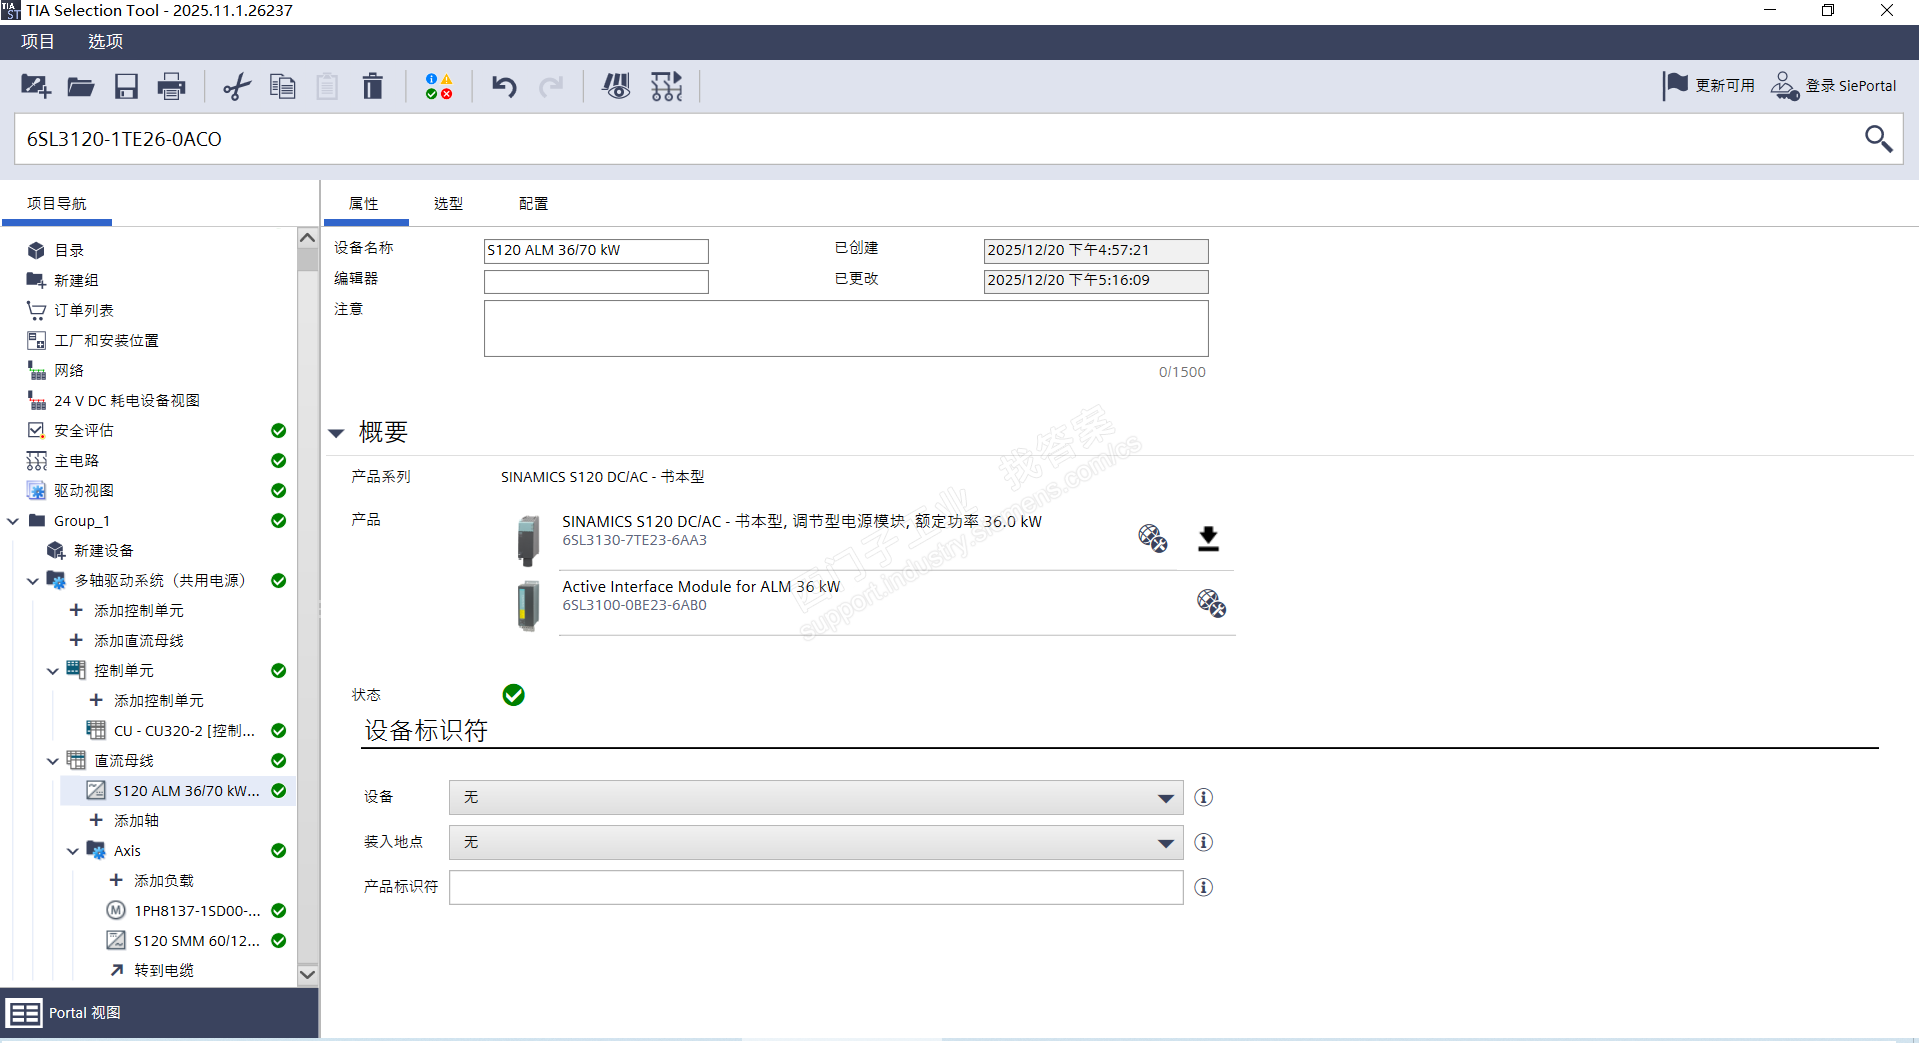The width and height of the screenshot is (1920, 1043).
Task: Click 添加控制单元 under 多轴驱动系统
Action: (139, 611)
